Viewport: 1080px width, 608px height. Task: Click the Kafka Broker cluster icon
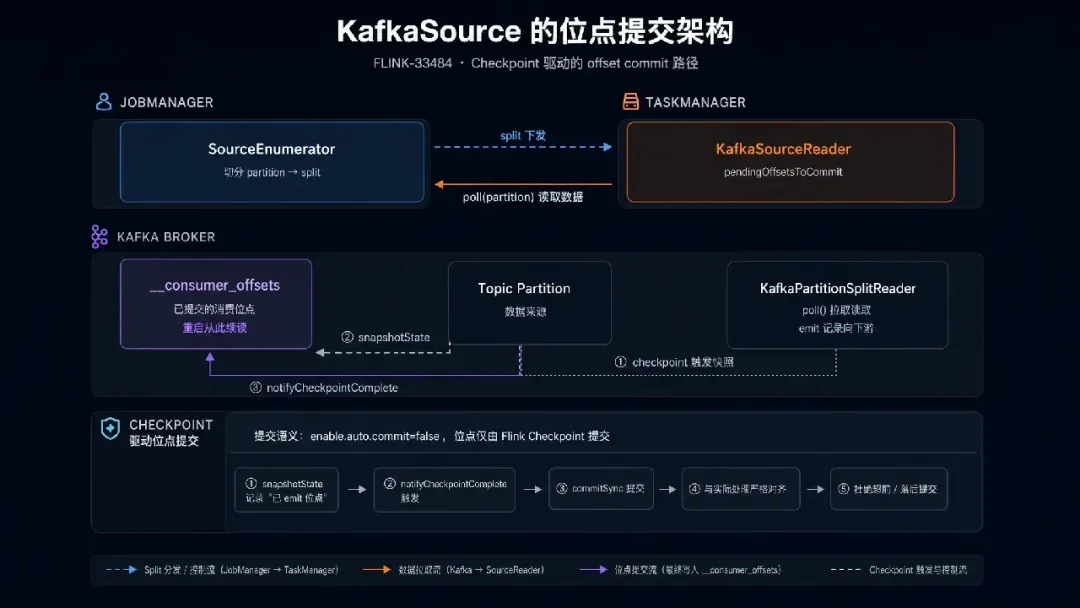pos(99,236)
